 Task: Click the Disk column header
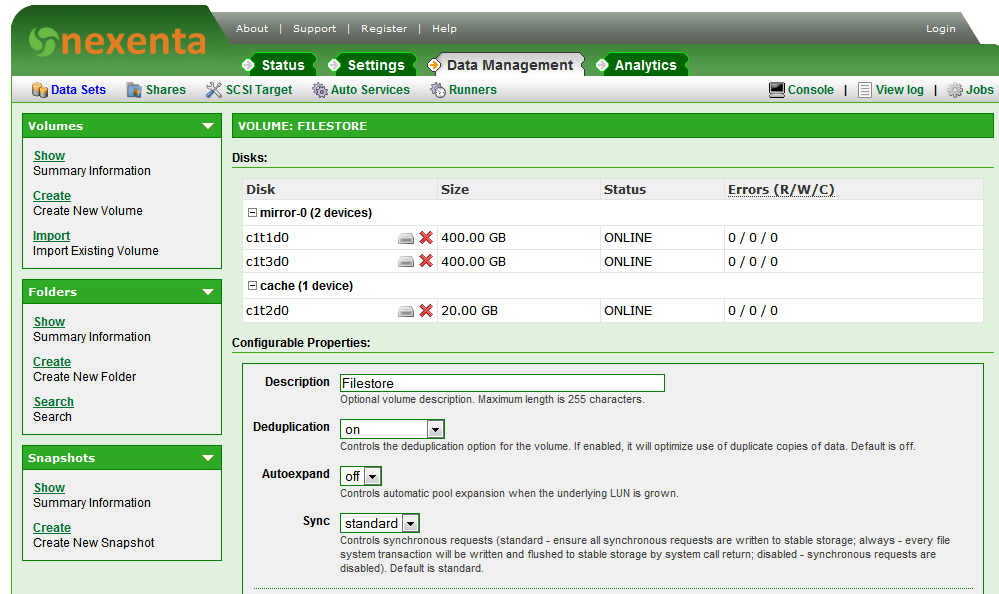261,190
